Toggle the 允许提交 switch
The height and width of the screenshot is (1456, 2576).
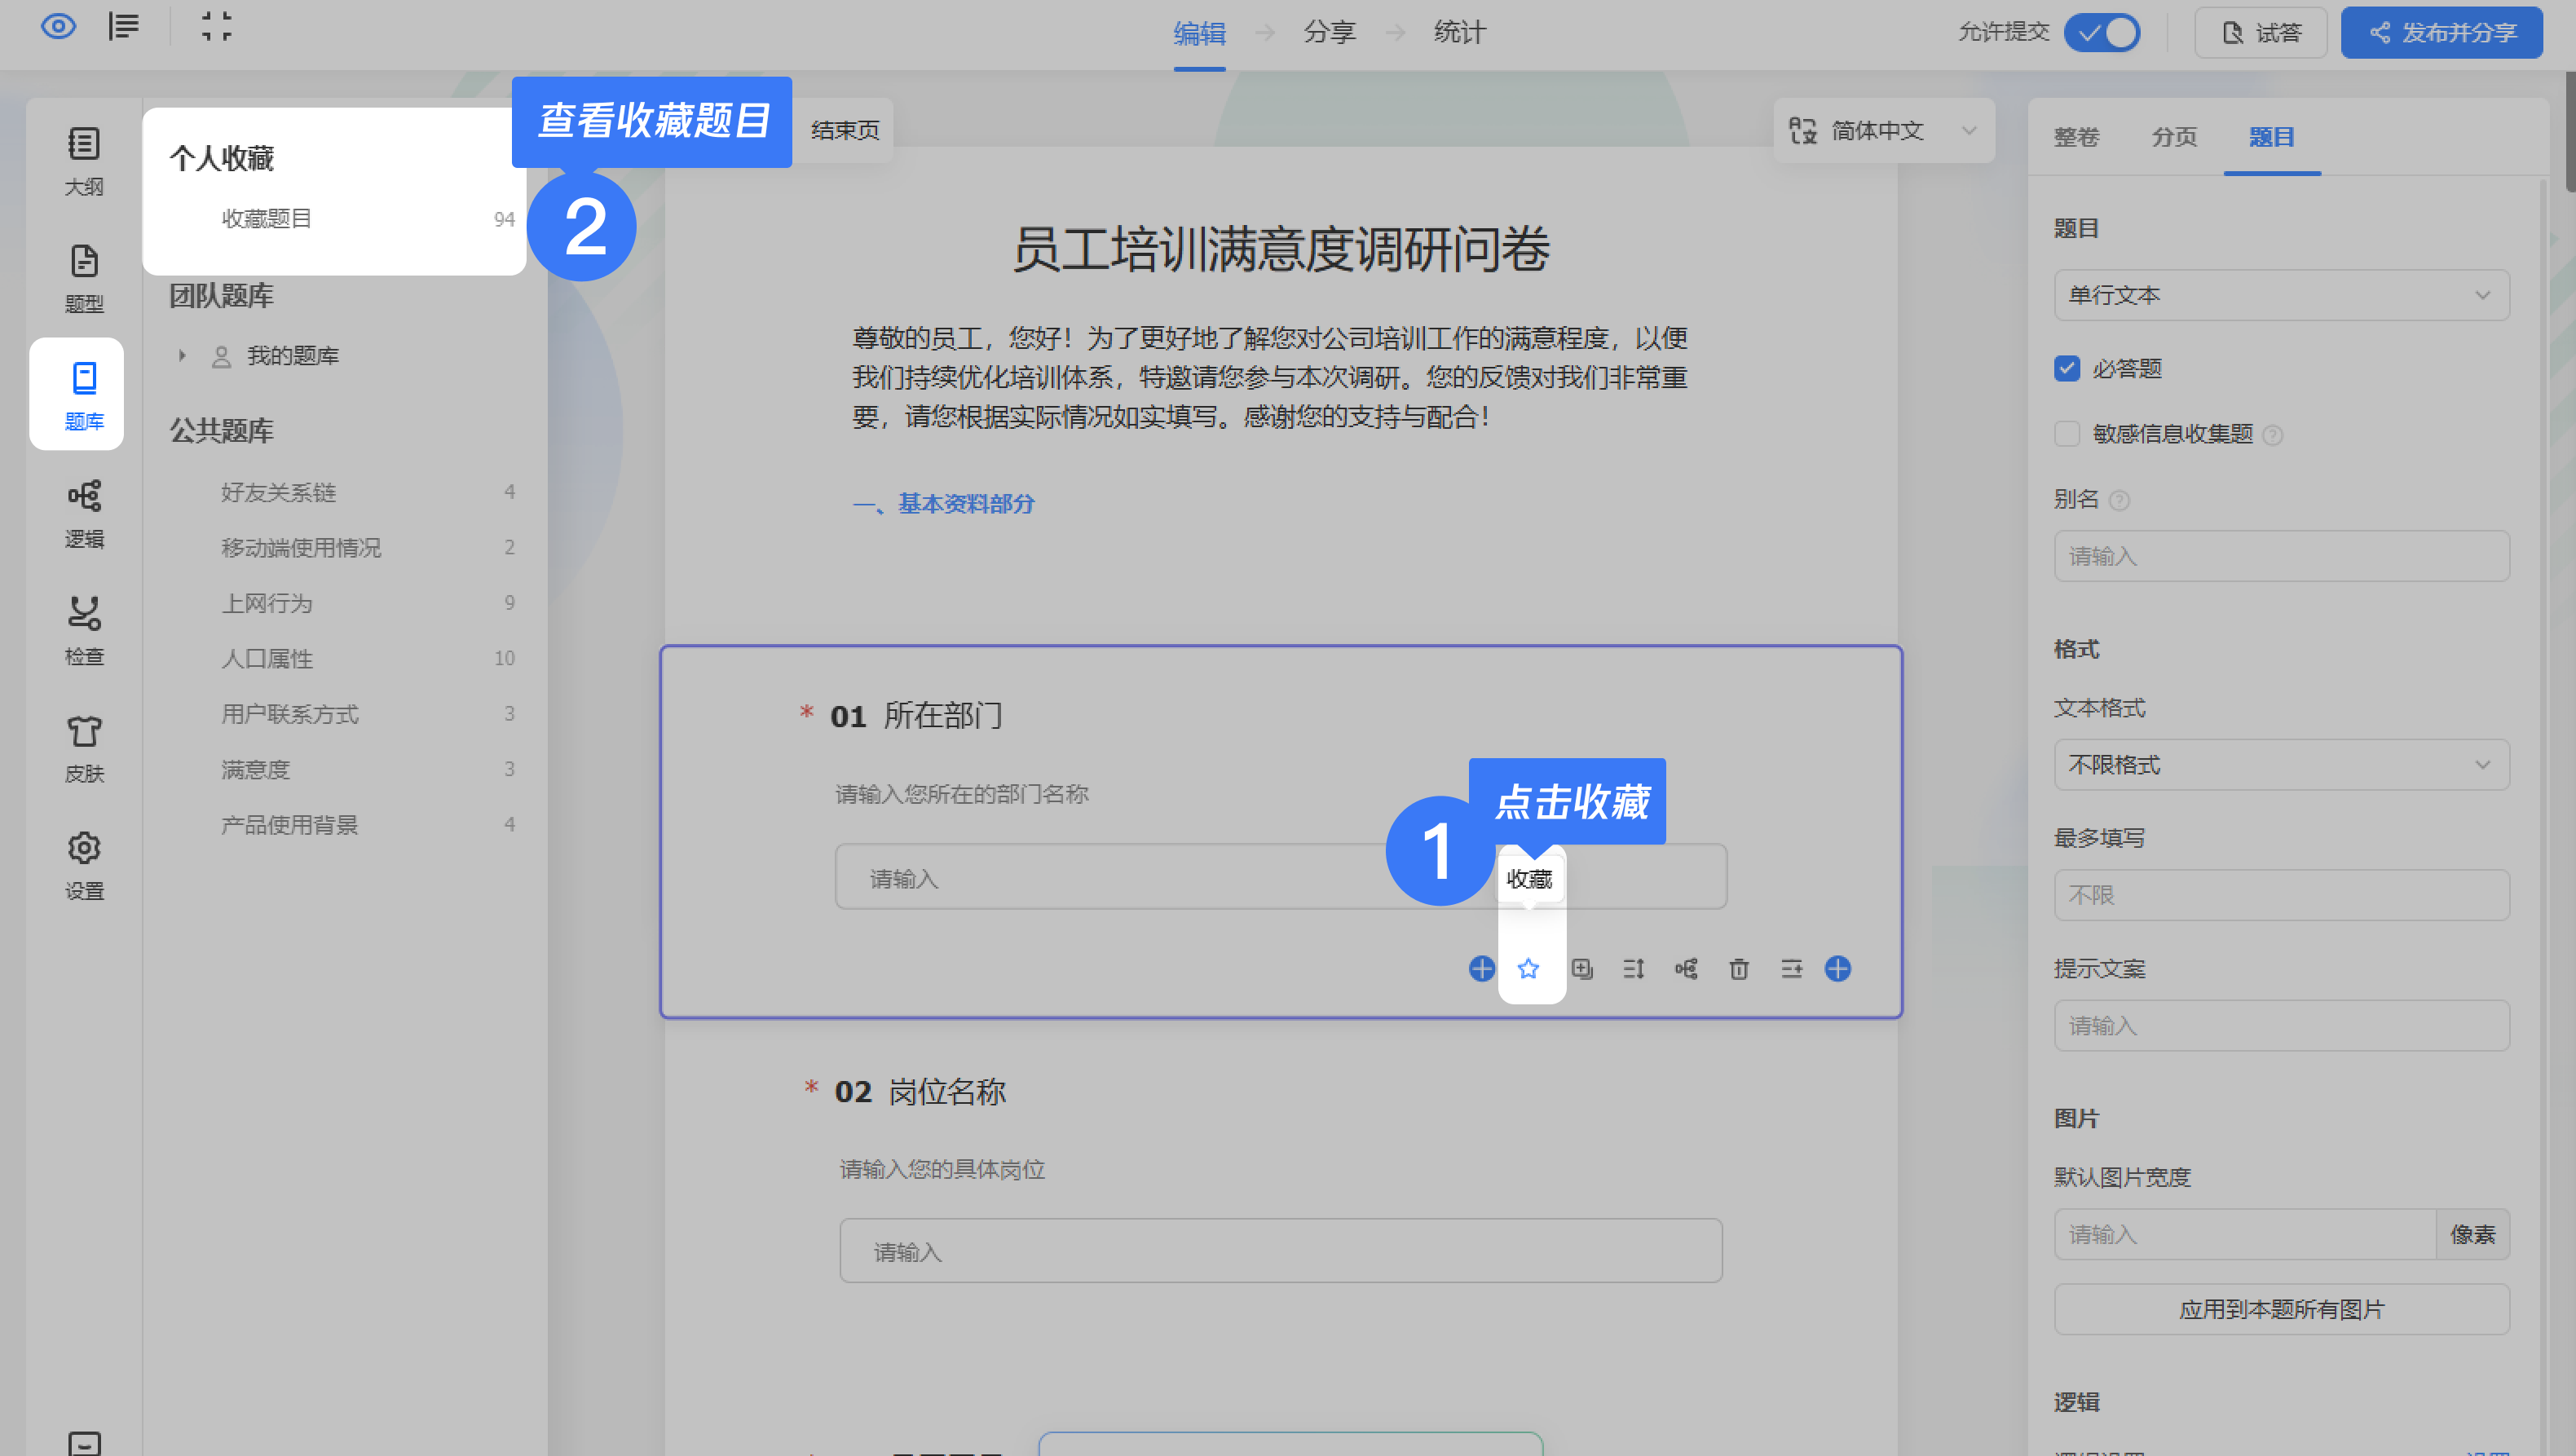click(x=2102, y=32)
